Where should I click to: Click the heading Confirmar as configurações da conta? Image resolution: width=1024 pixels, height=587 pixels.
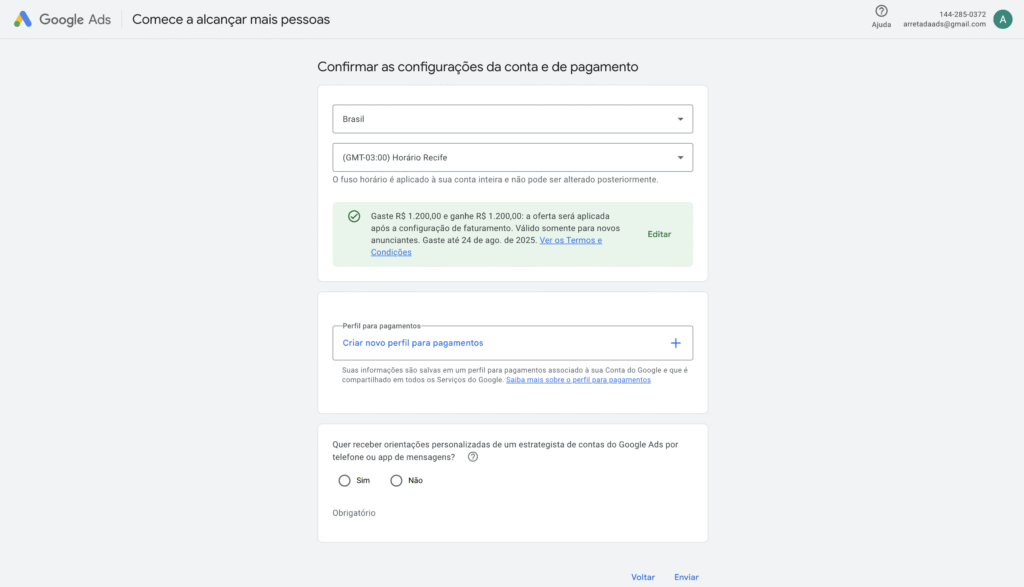coord(477,67)
